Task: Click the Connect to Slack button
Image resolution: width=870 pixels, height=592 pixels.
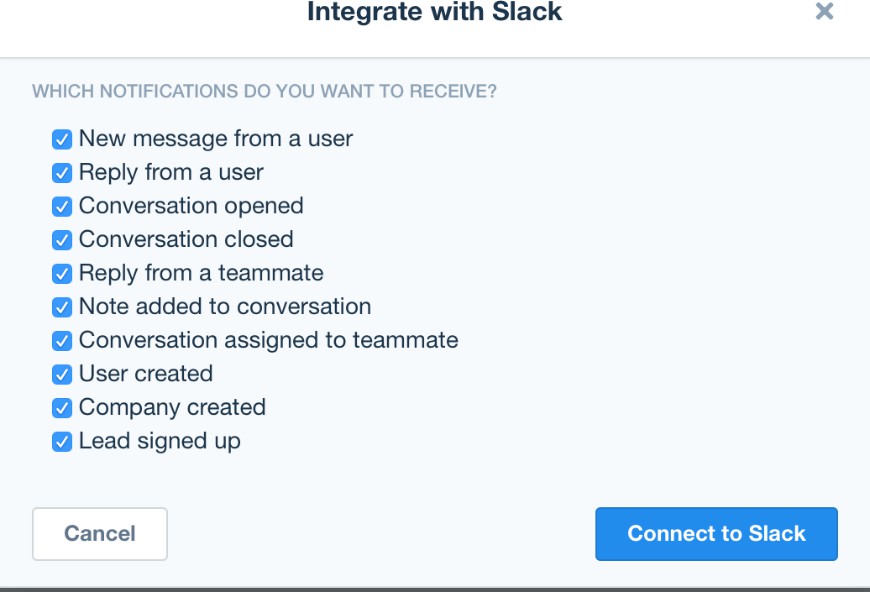Action: tap(716, 534)
